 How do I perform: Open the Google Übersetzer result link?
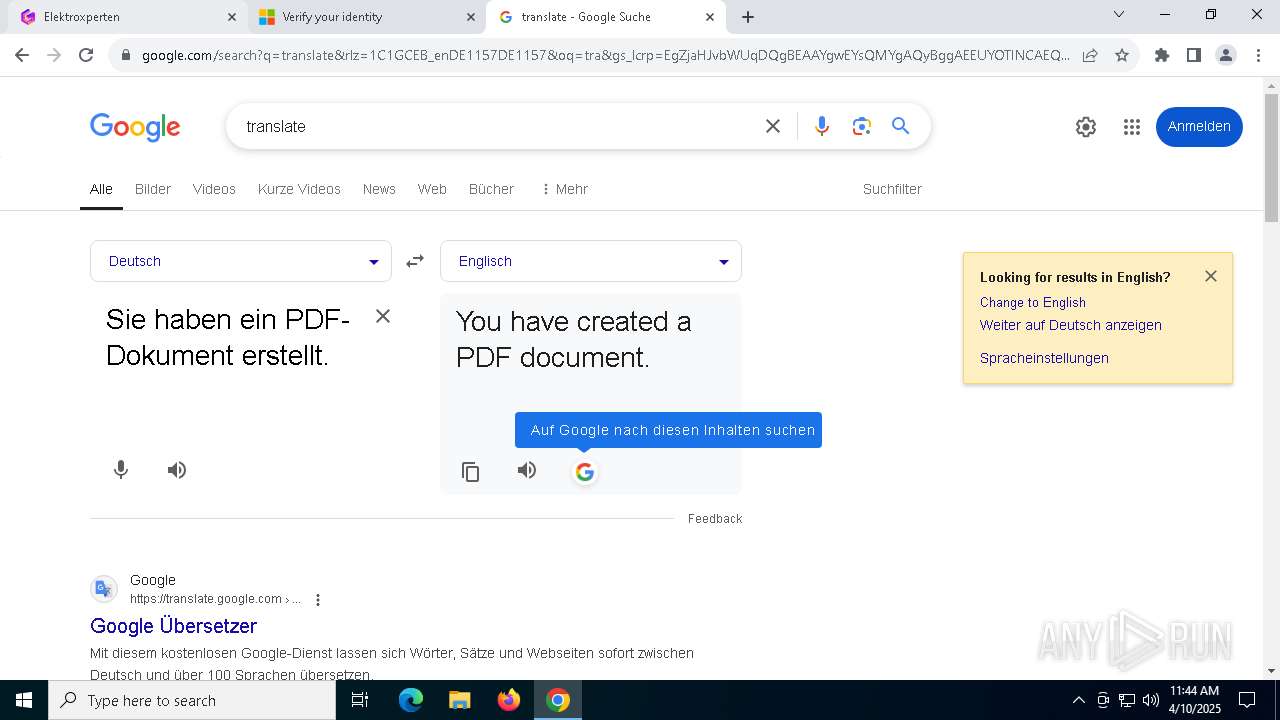(x=173, y=626)
